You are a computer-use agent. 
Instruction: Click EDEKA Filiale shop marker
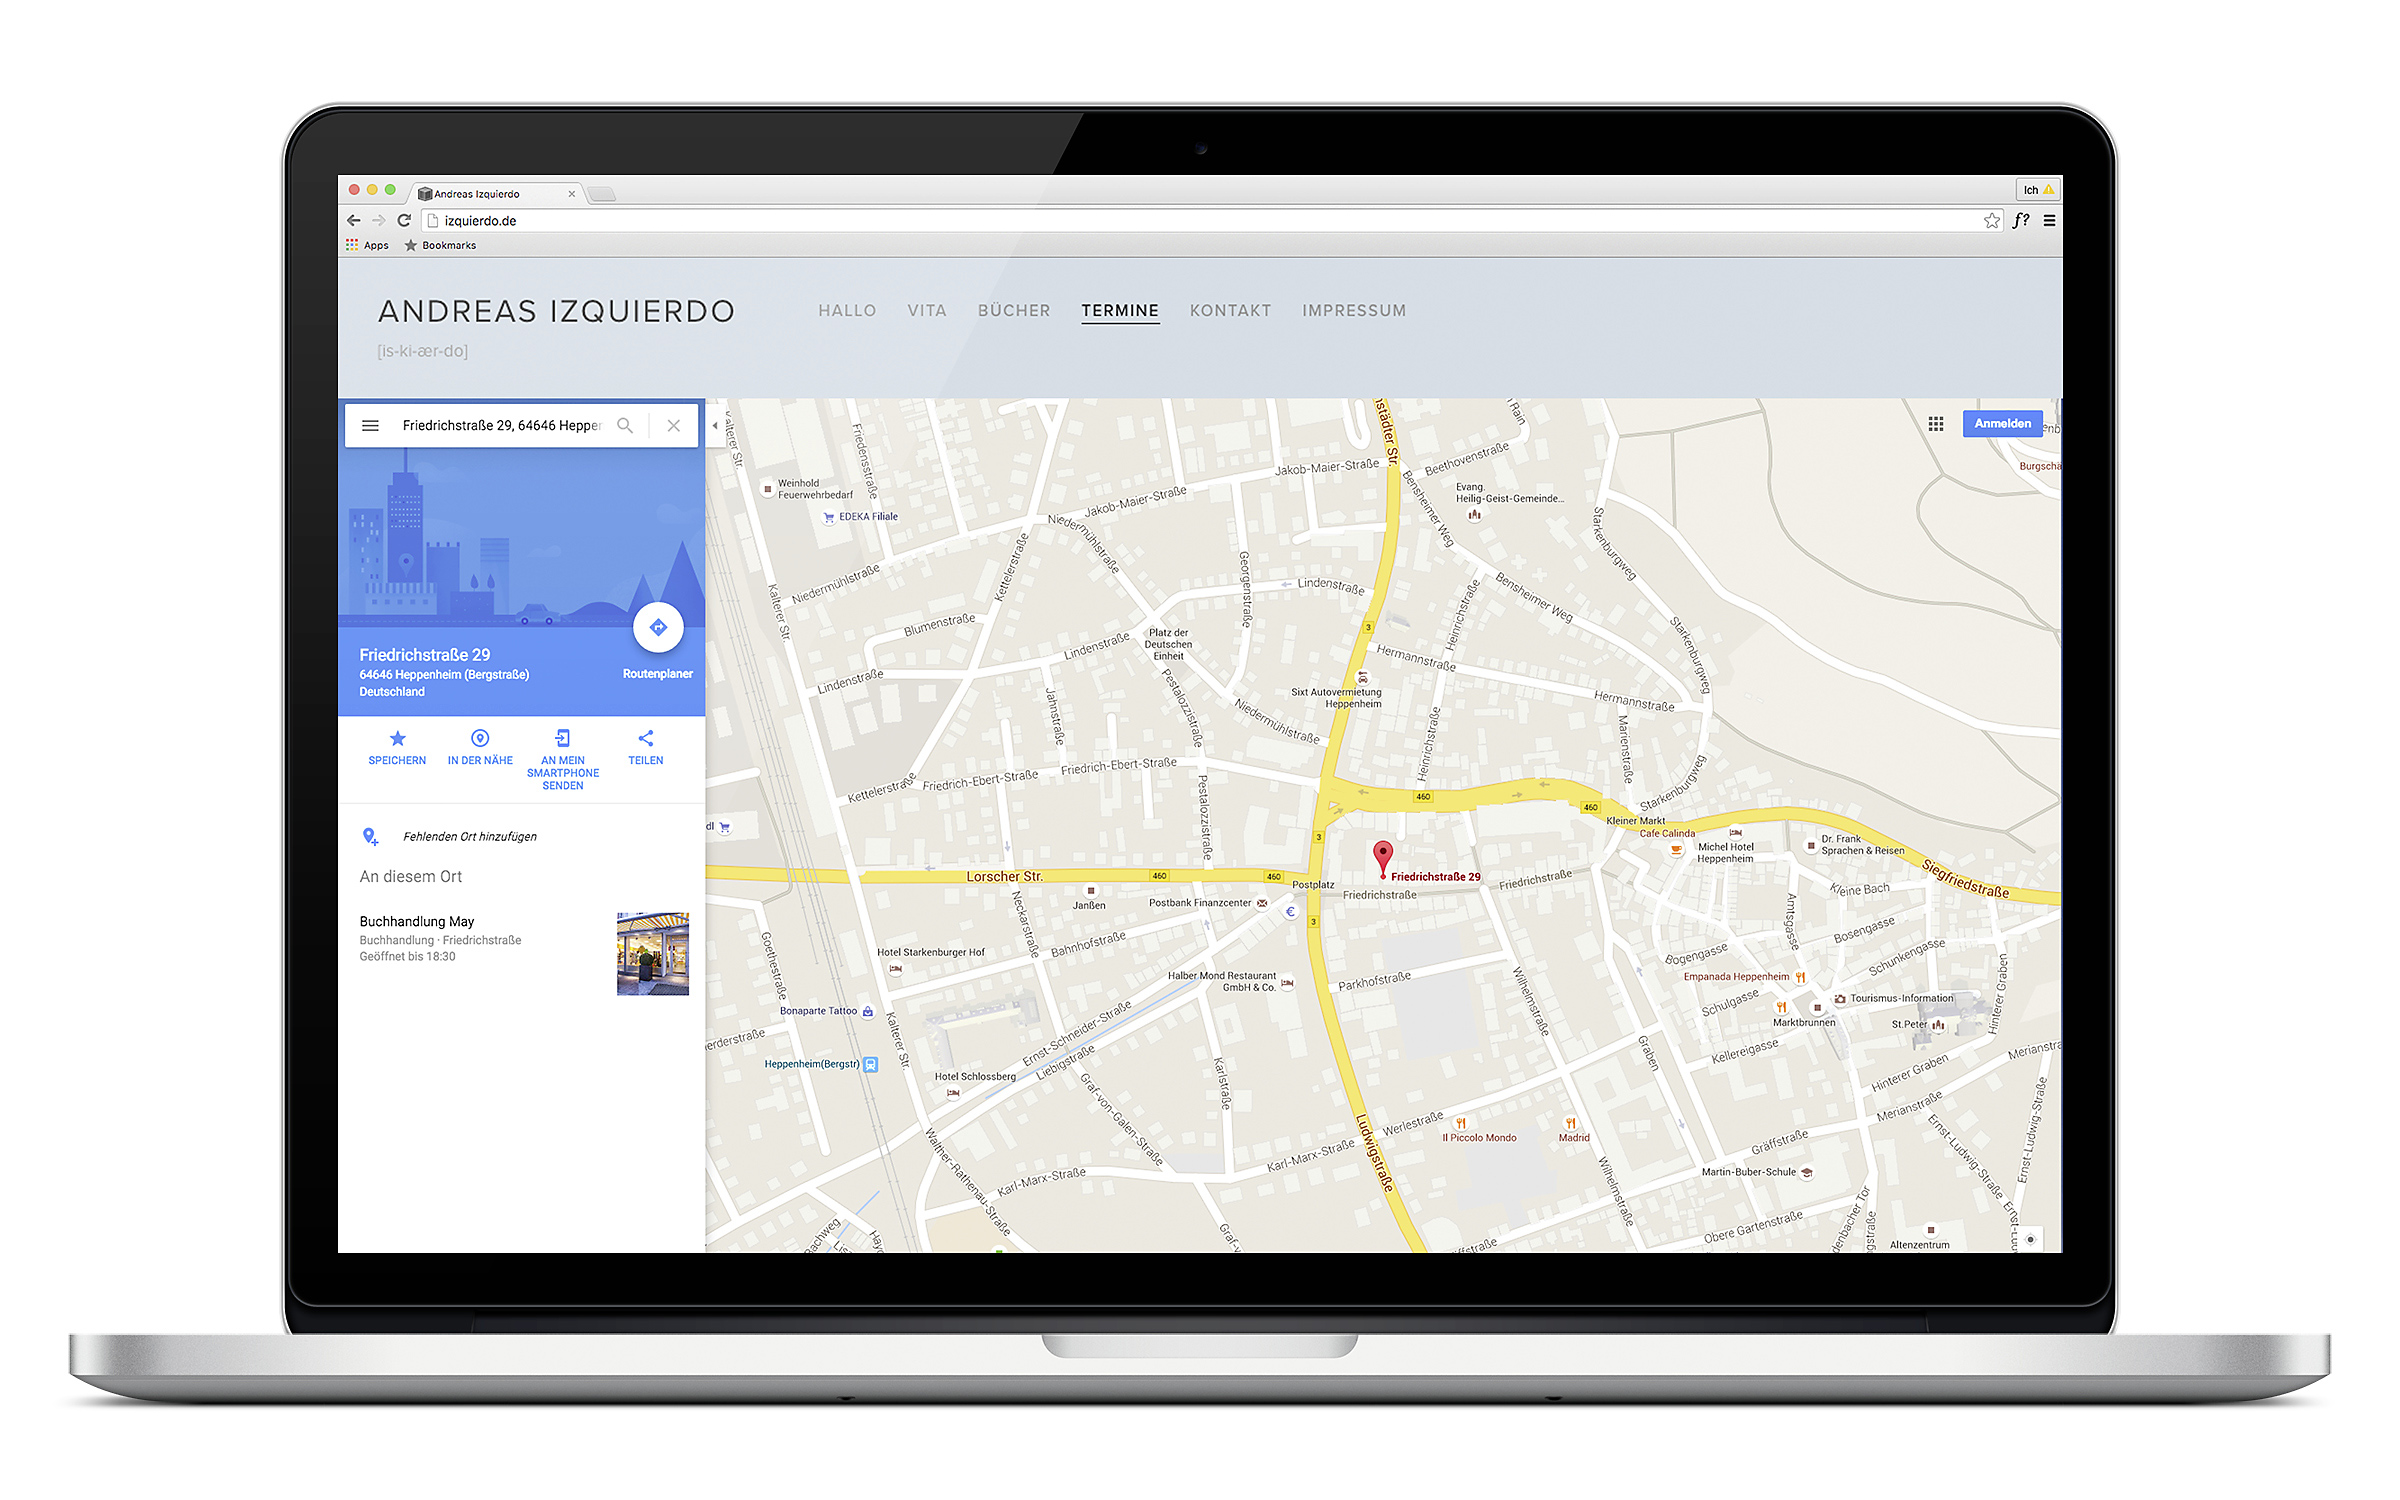(829, 518)
